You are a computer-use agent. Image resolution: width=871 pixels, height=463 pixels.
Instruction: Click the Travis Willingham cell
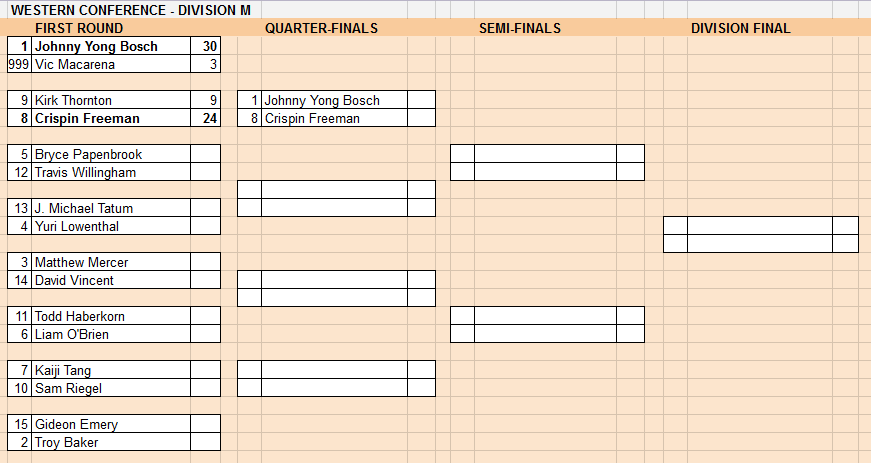[x=111, y=172]
